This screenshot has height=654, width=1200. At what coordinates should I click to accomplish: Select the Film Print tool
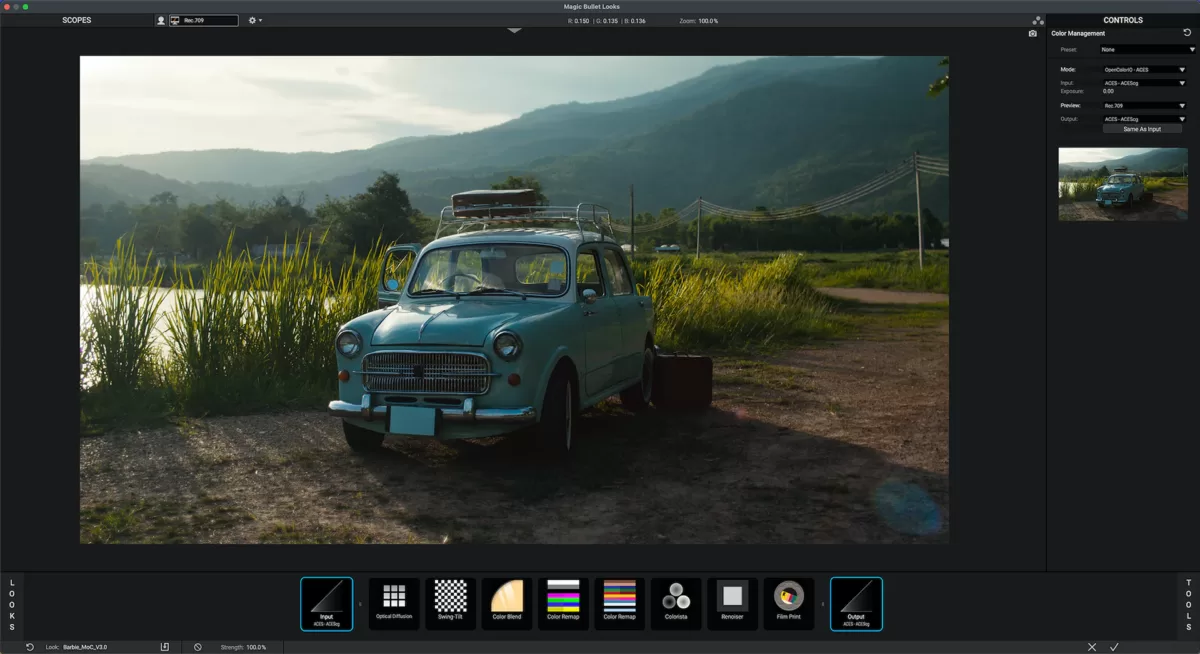pyautogui.click(x=789, y=604)
